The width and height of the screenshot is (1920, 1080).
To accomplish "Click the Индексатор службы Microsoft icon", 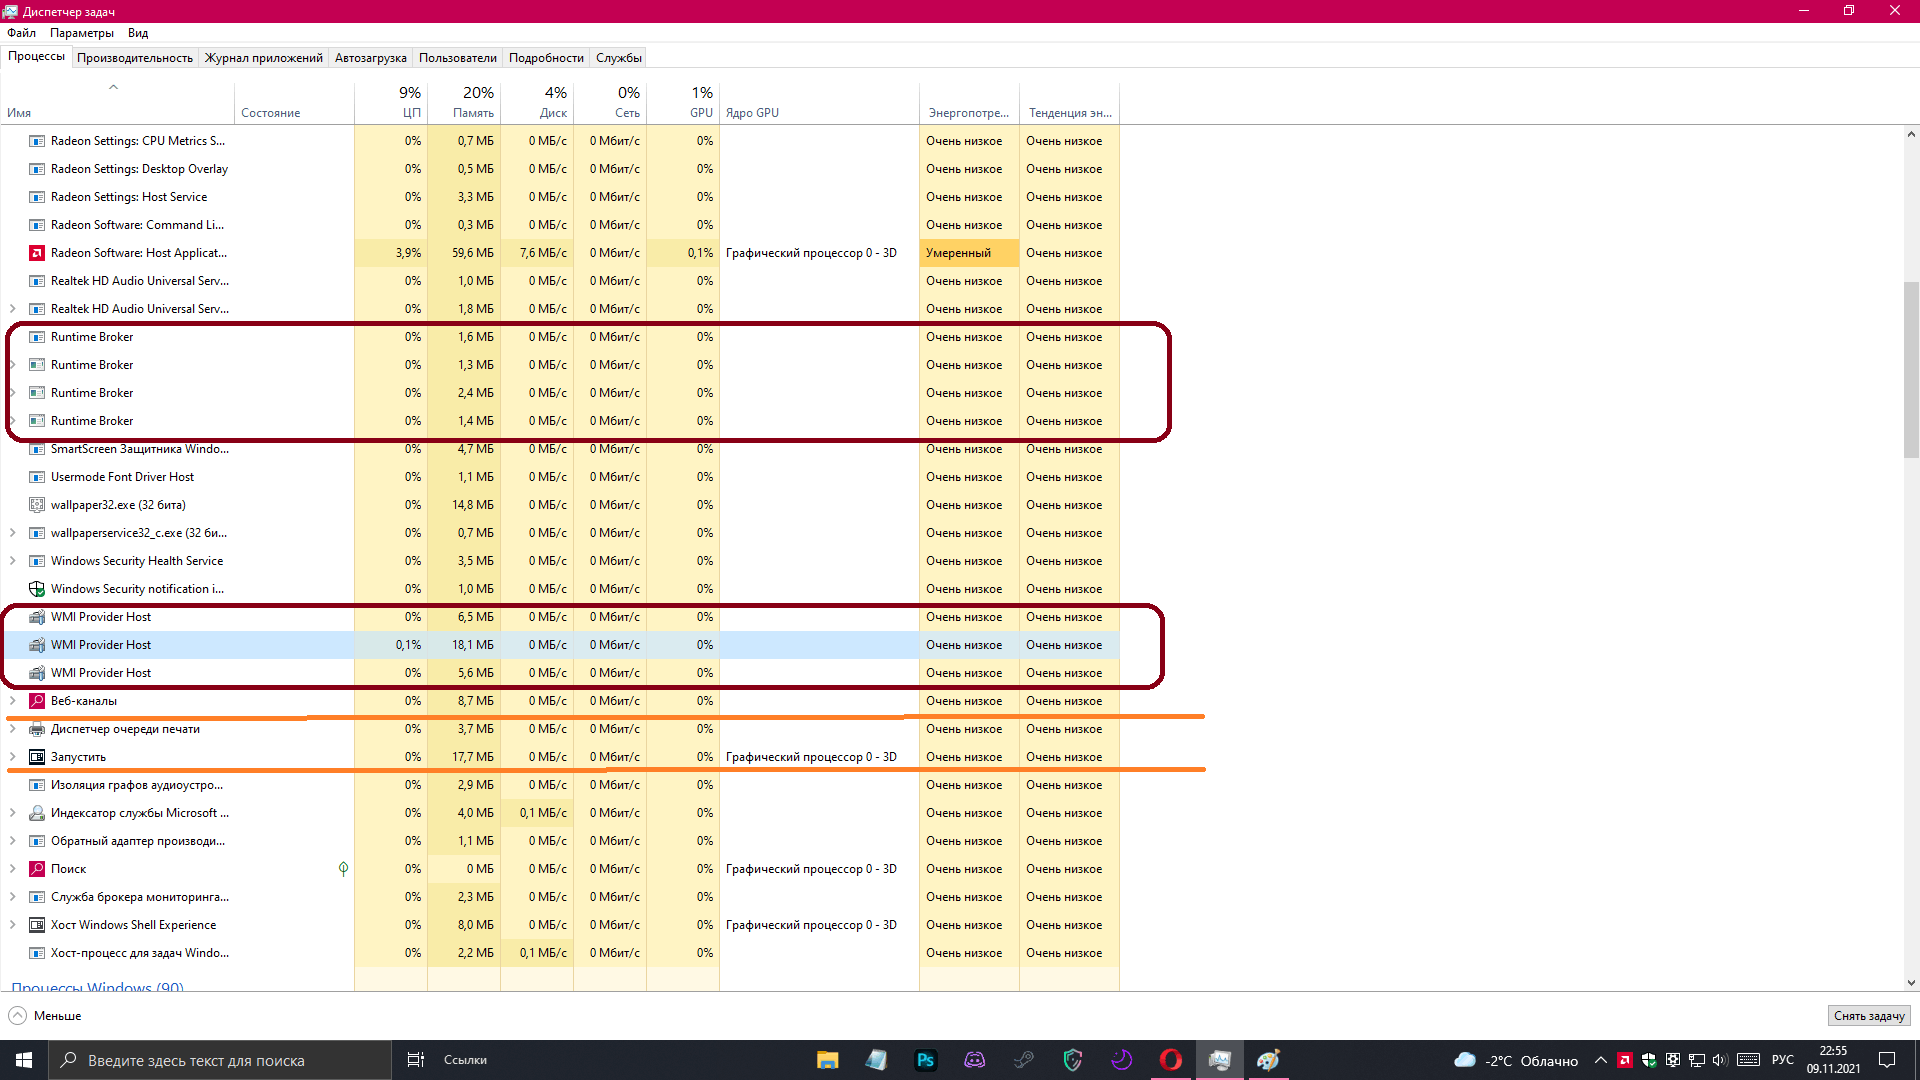I will 37,813.
